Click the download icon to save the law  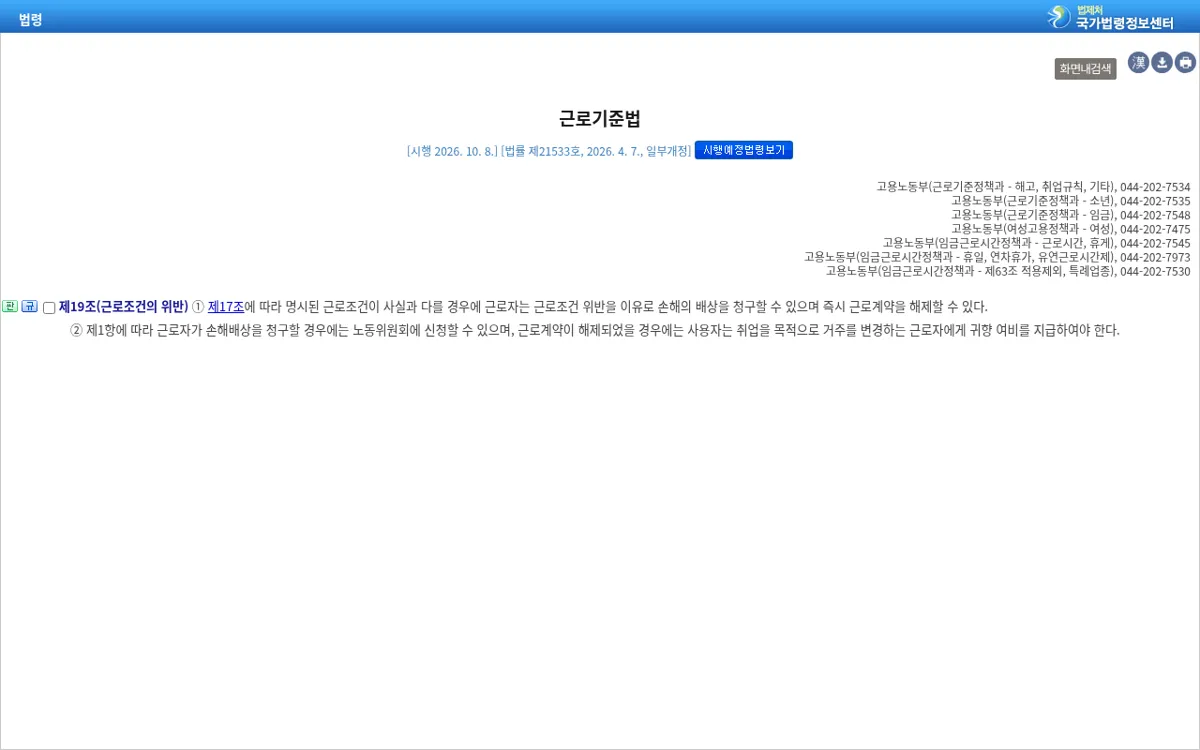coord(1162,63)
